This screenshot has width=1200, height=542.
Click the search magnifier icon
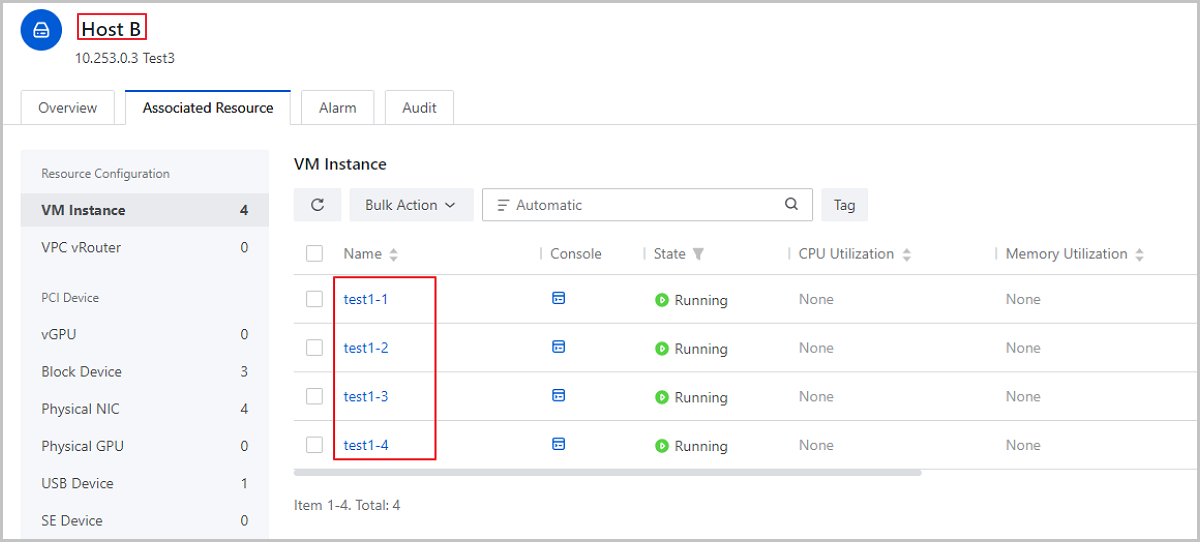tap(792, 204)
